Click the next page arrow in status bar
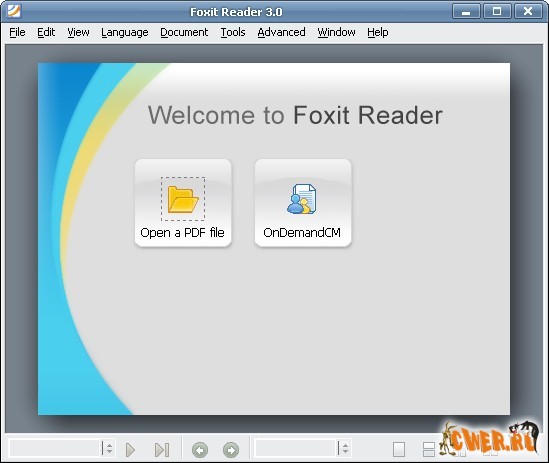This screenshot has width=549, height=463. click(130, 450)
